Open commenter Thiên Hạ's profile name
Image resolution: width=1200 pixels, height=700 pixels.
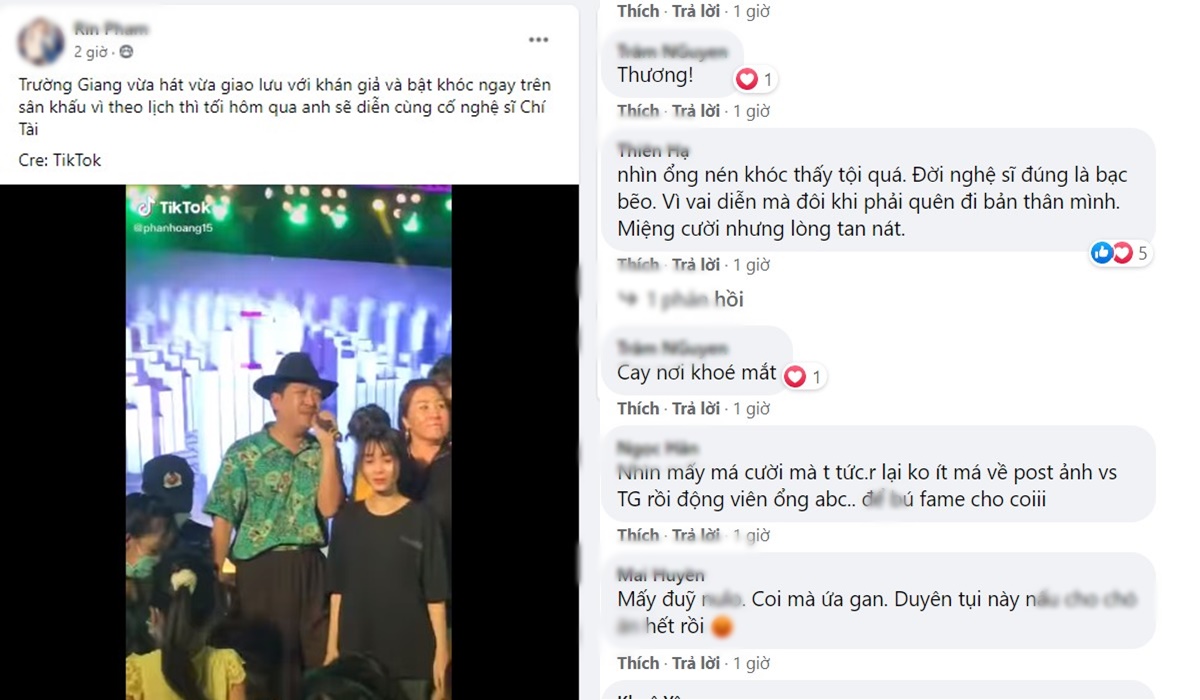[653, 151]
